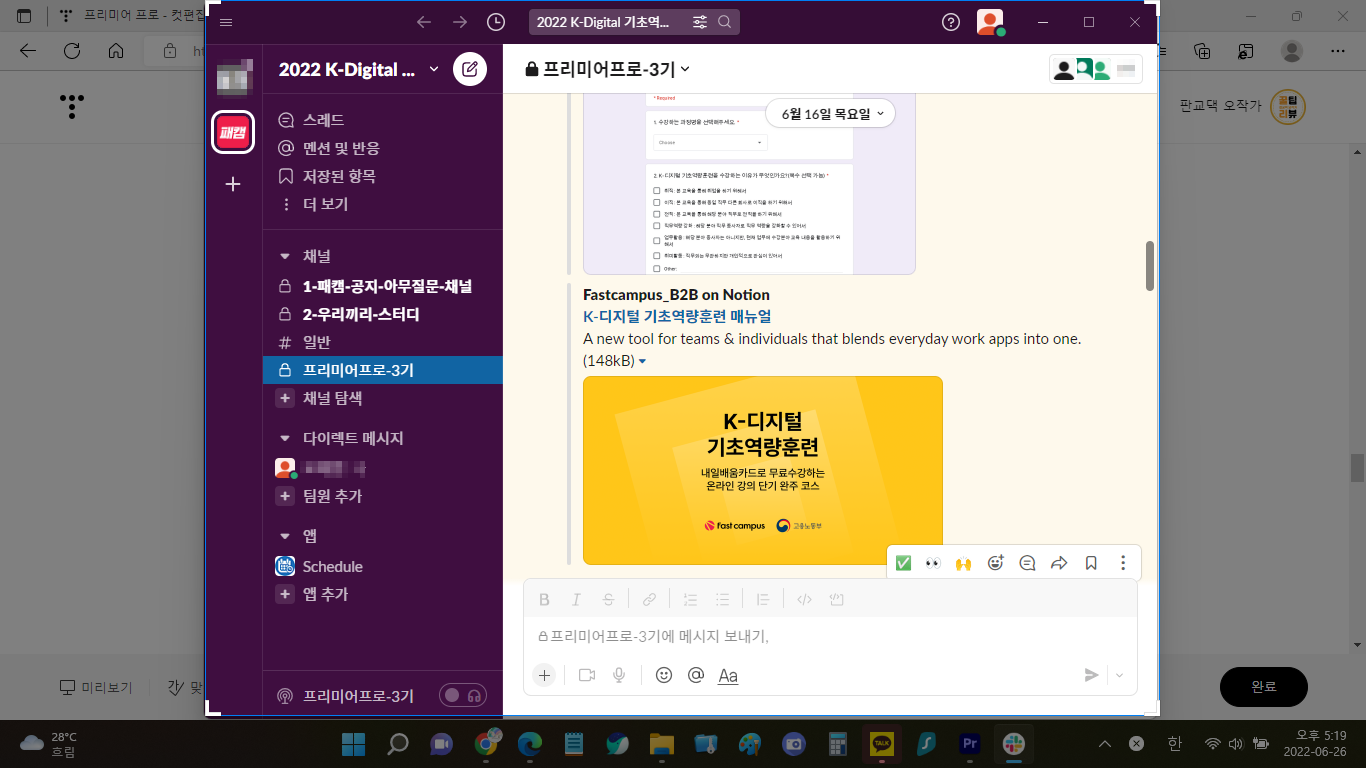
Task: Open KakaoTalk from the taskbar
Action: (882, 743)
